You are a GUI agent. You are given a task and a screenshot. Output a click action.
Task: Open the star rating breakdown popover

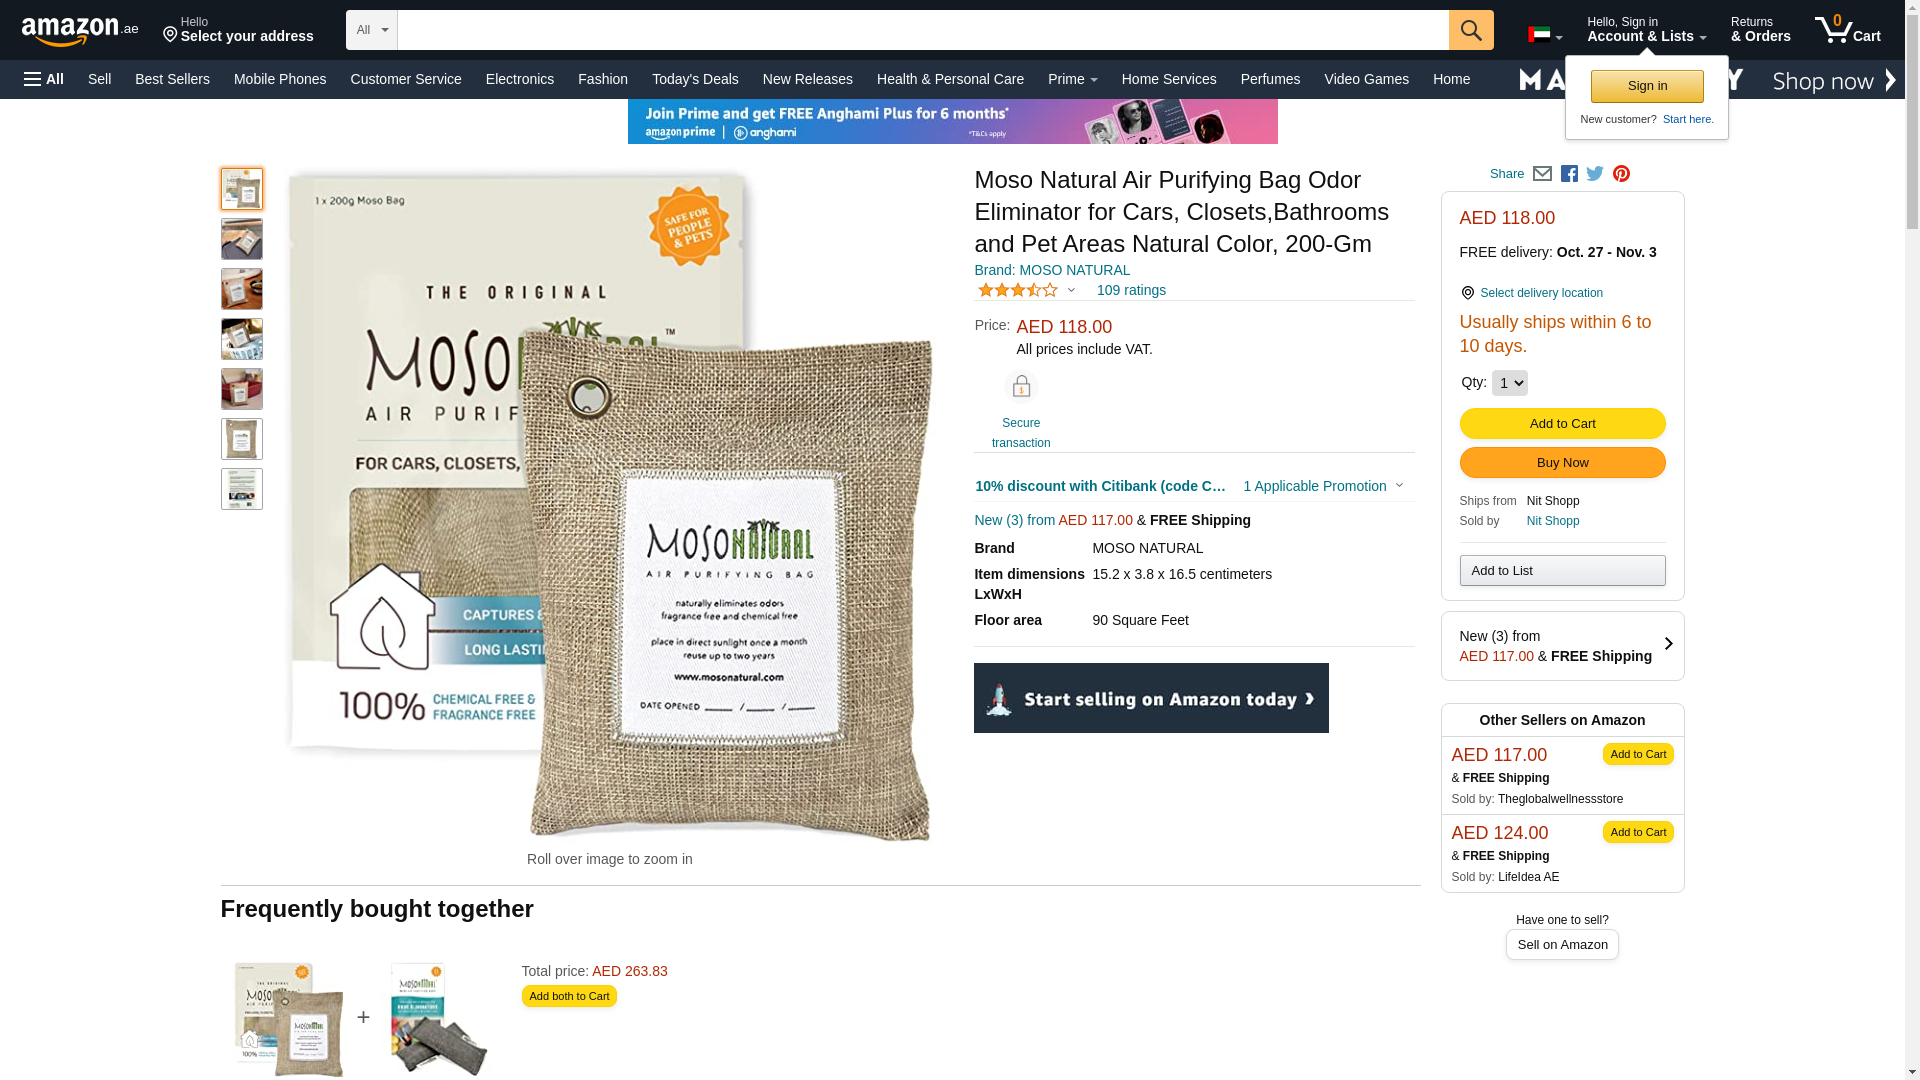1026,290
